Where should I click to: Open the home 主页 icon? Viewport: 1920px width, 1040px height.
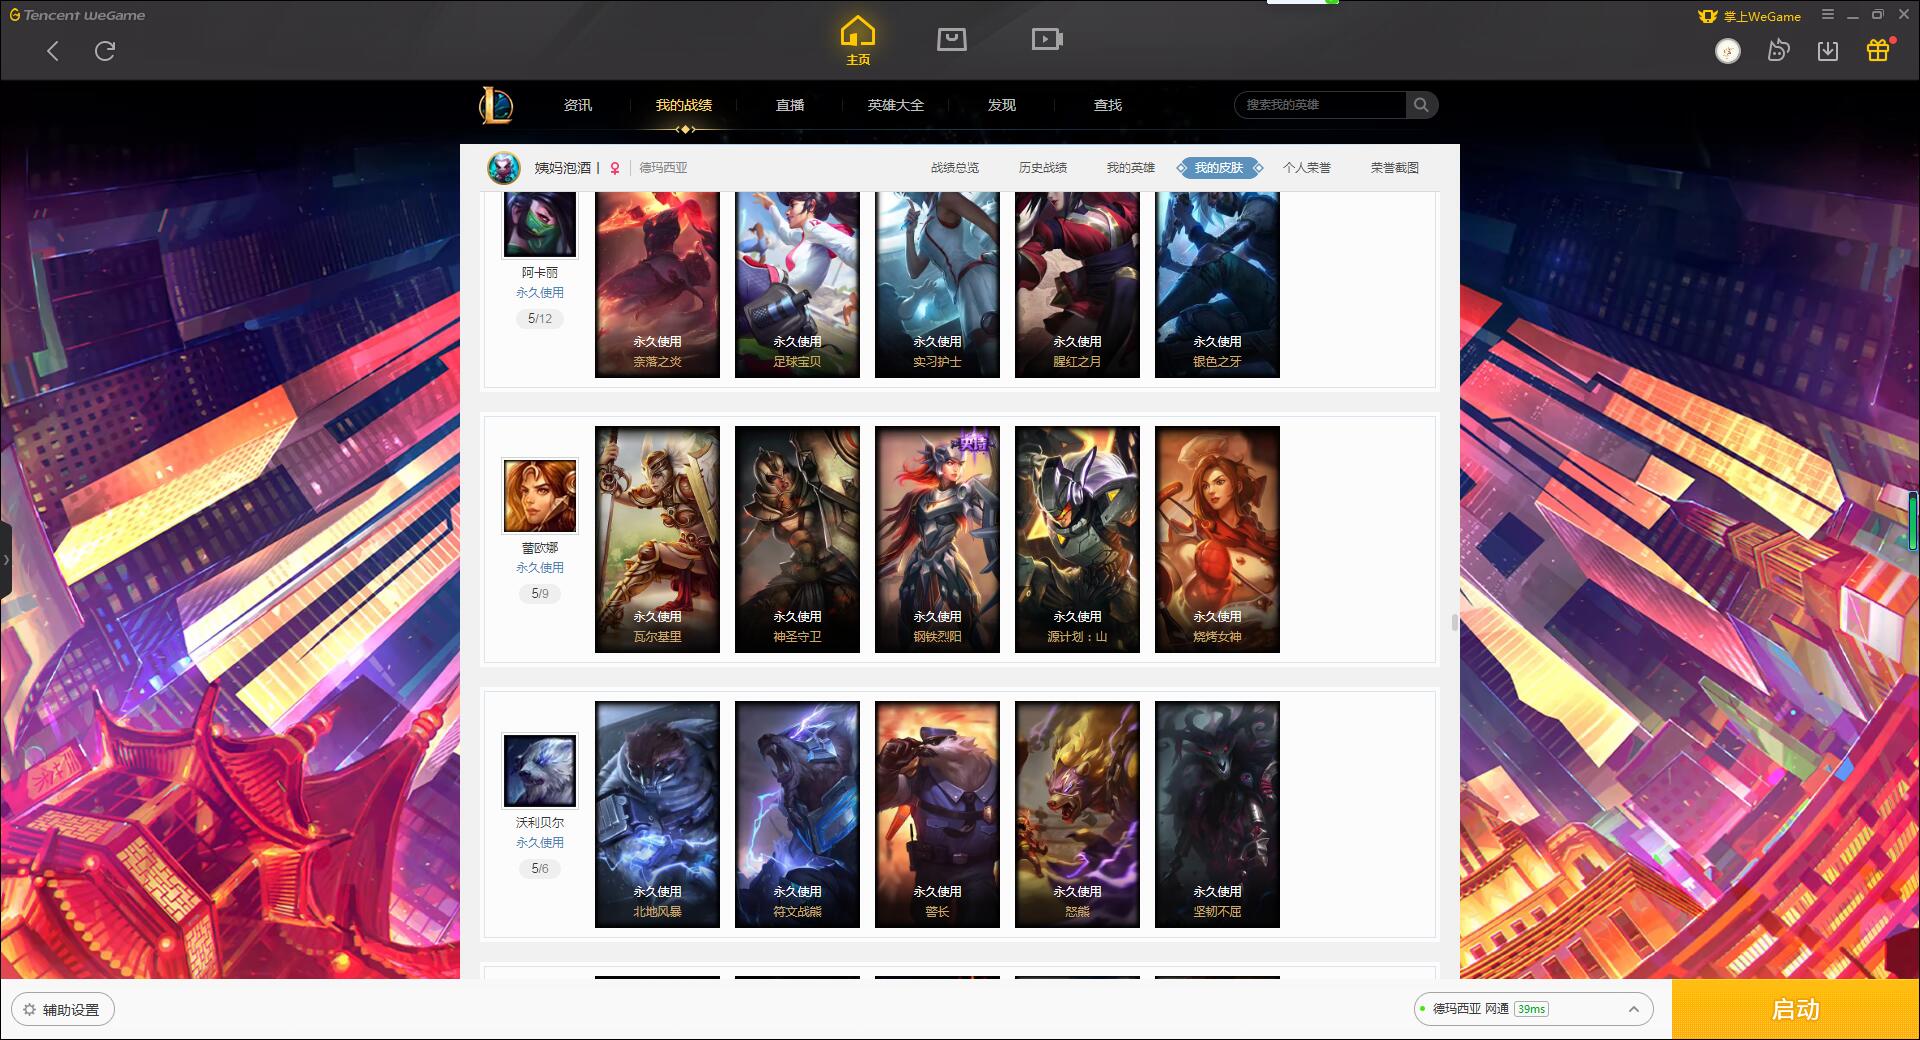coord(858,41)
